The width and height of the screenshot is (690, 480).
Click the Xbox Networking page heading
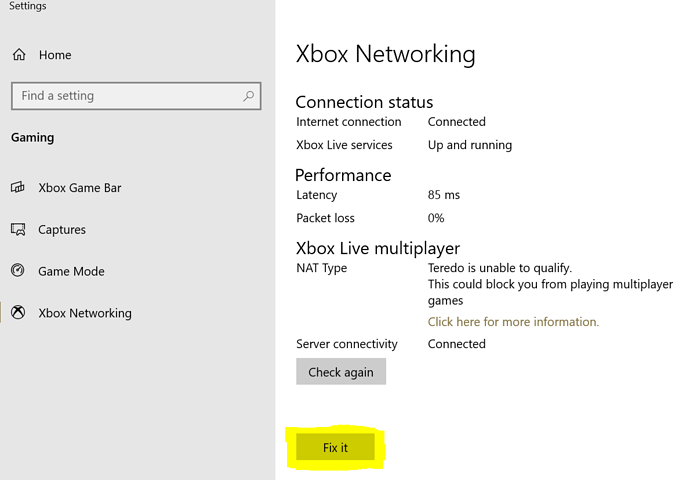[385, 54]
